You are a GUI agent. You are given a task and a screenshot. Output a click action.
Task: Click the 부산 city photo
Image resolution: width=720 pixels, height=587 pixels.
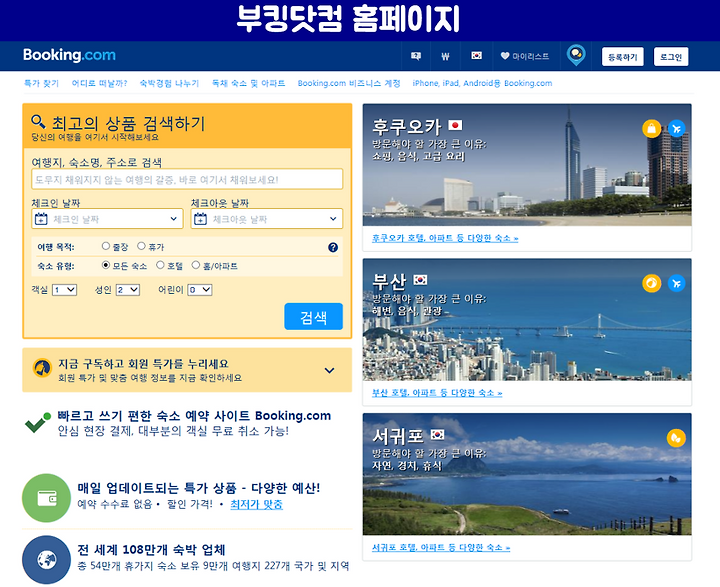coord(527,320)
